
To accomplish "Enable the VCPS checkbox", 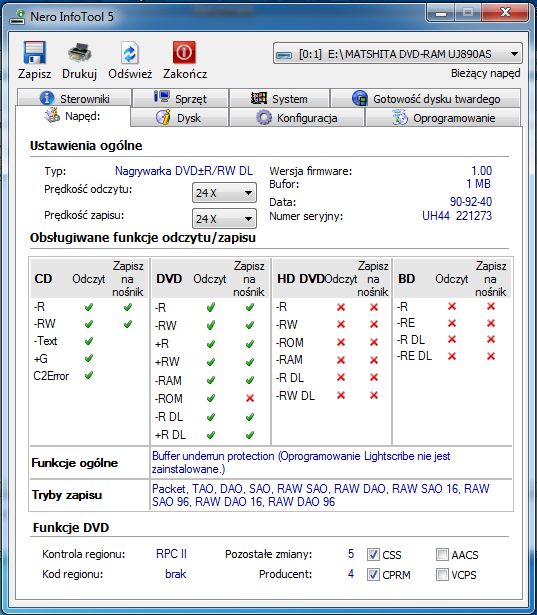I will click(x=442, y=575).
